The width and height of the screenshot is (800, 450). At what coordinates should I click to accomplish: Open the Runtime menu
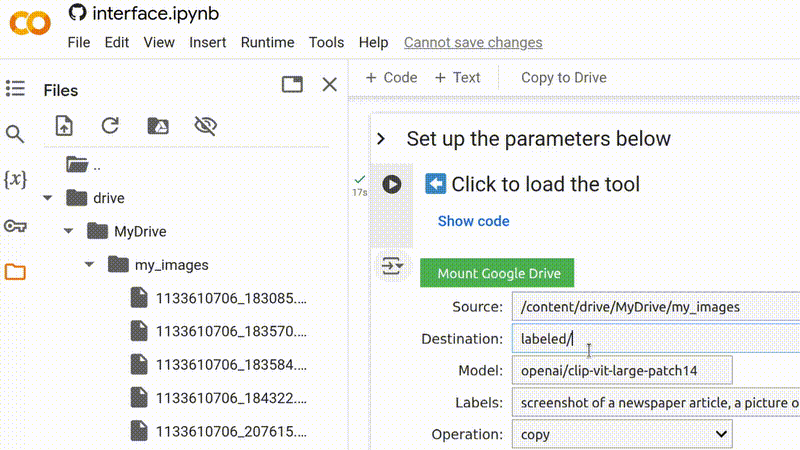pos(267,42)
